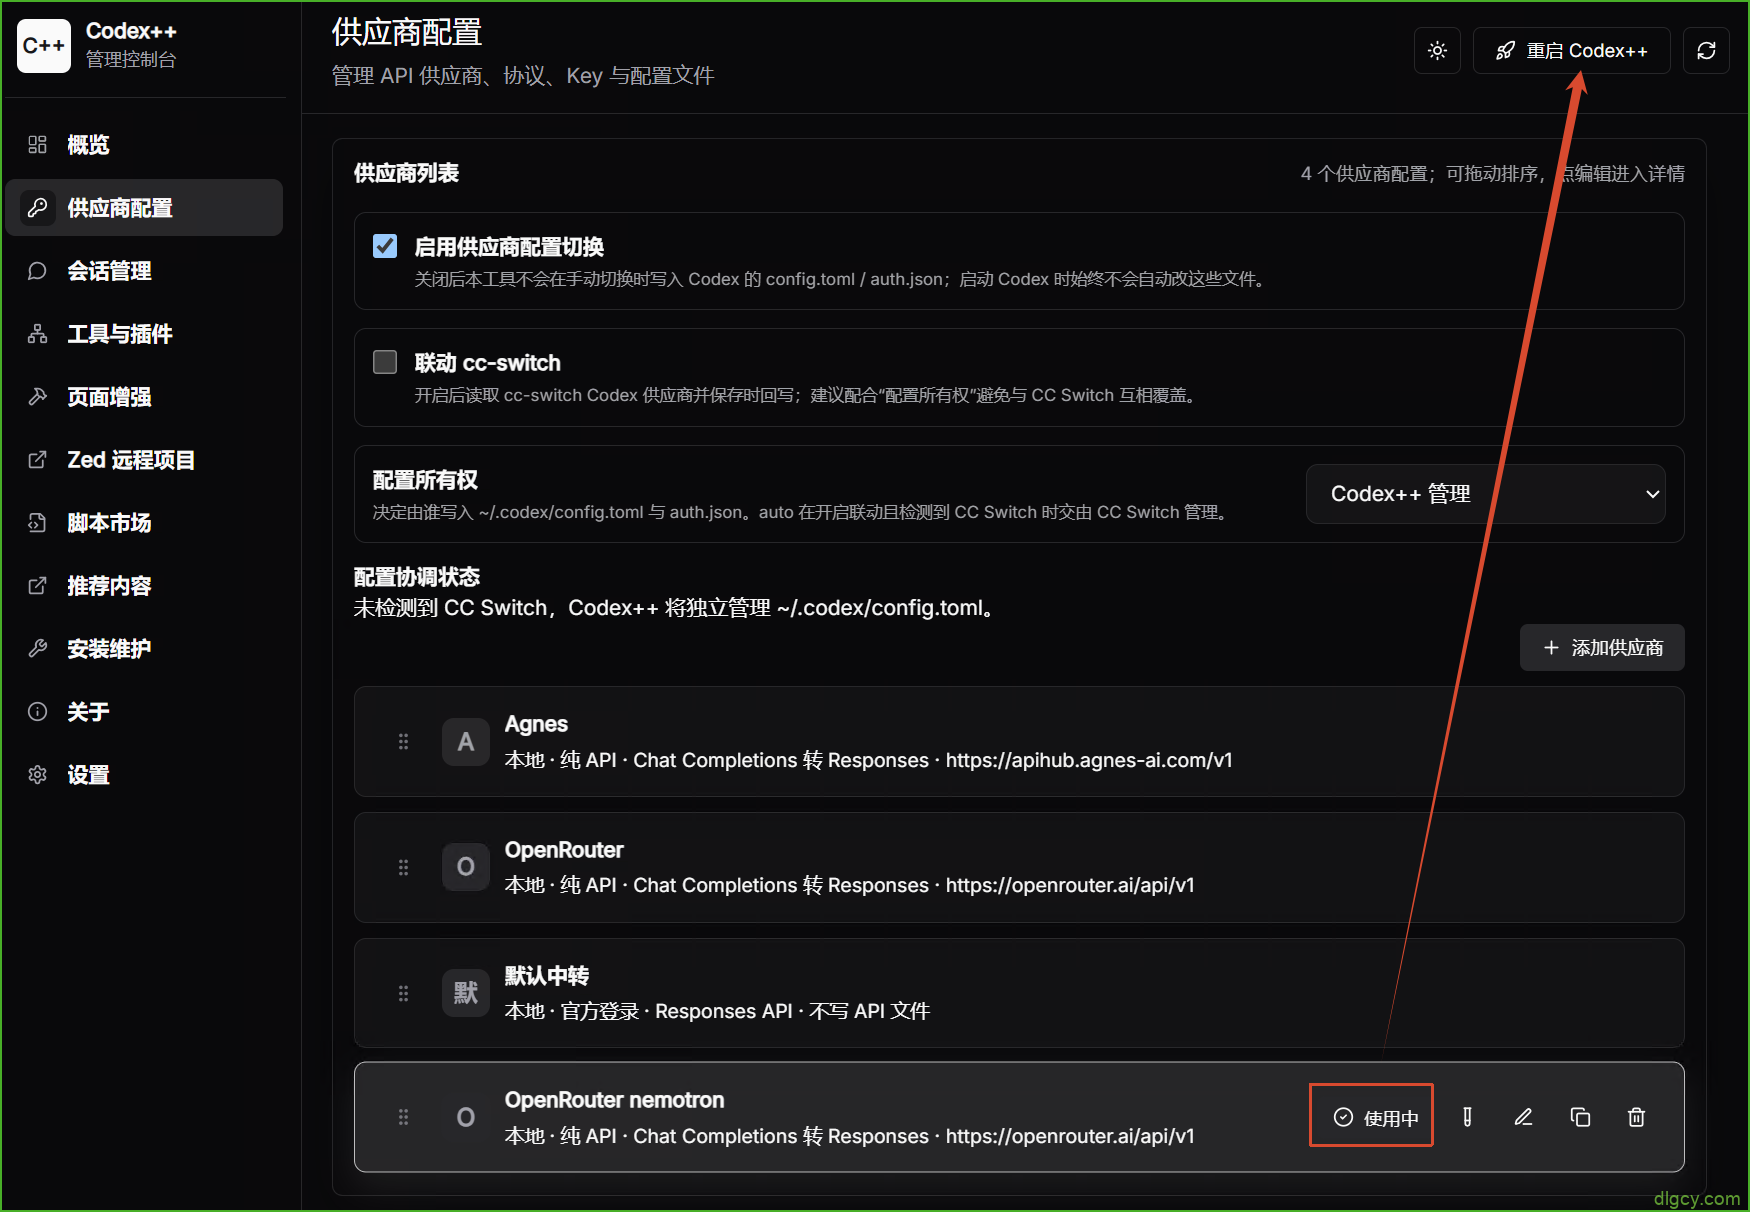
Task: Click the 配置协调状态 heading
Action: click(417, 577)
